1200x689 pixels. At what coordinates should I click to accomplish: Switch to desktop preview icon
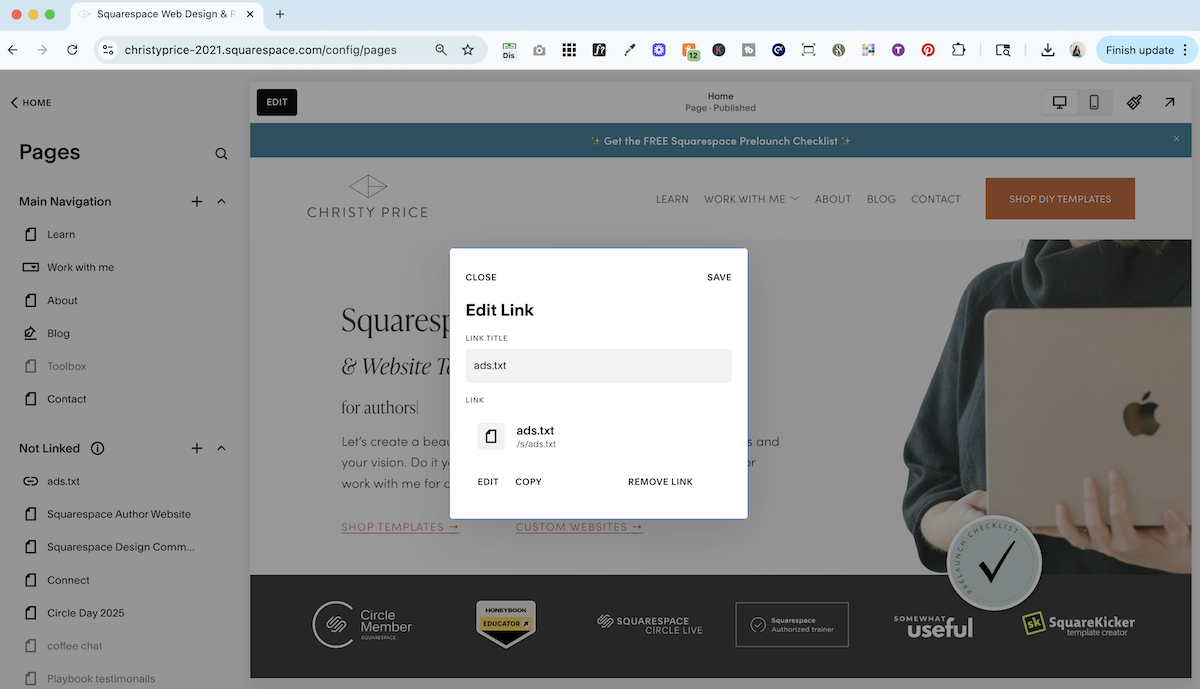1060,102
